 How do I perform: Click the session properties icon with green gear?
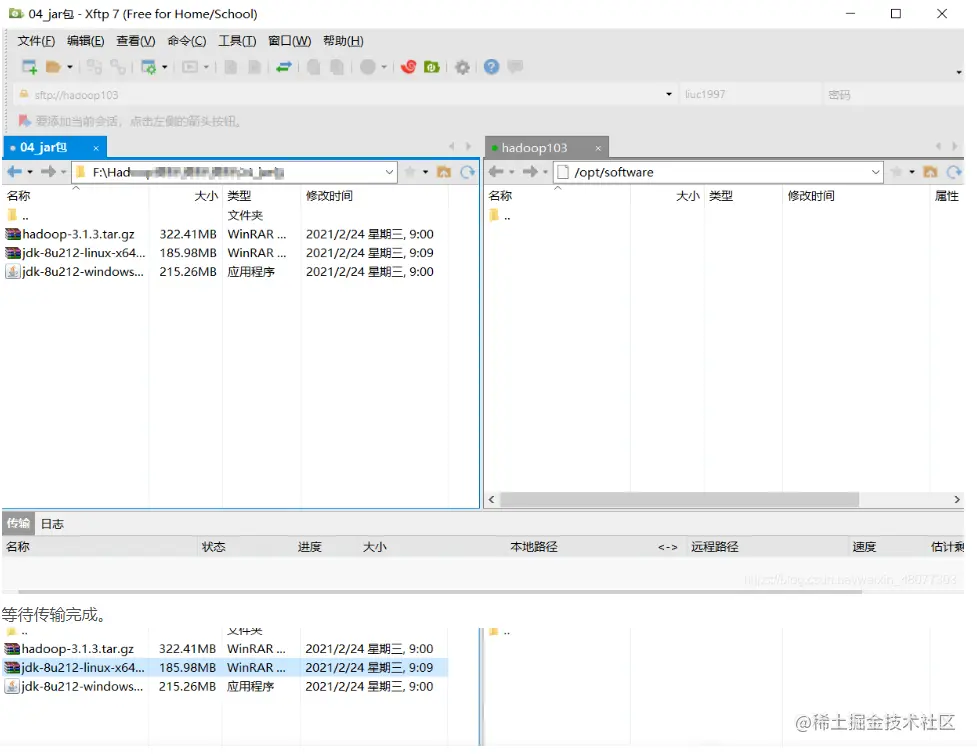(x=148, y=67)
